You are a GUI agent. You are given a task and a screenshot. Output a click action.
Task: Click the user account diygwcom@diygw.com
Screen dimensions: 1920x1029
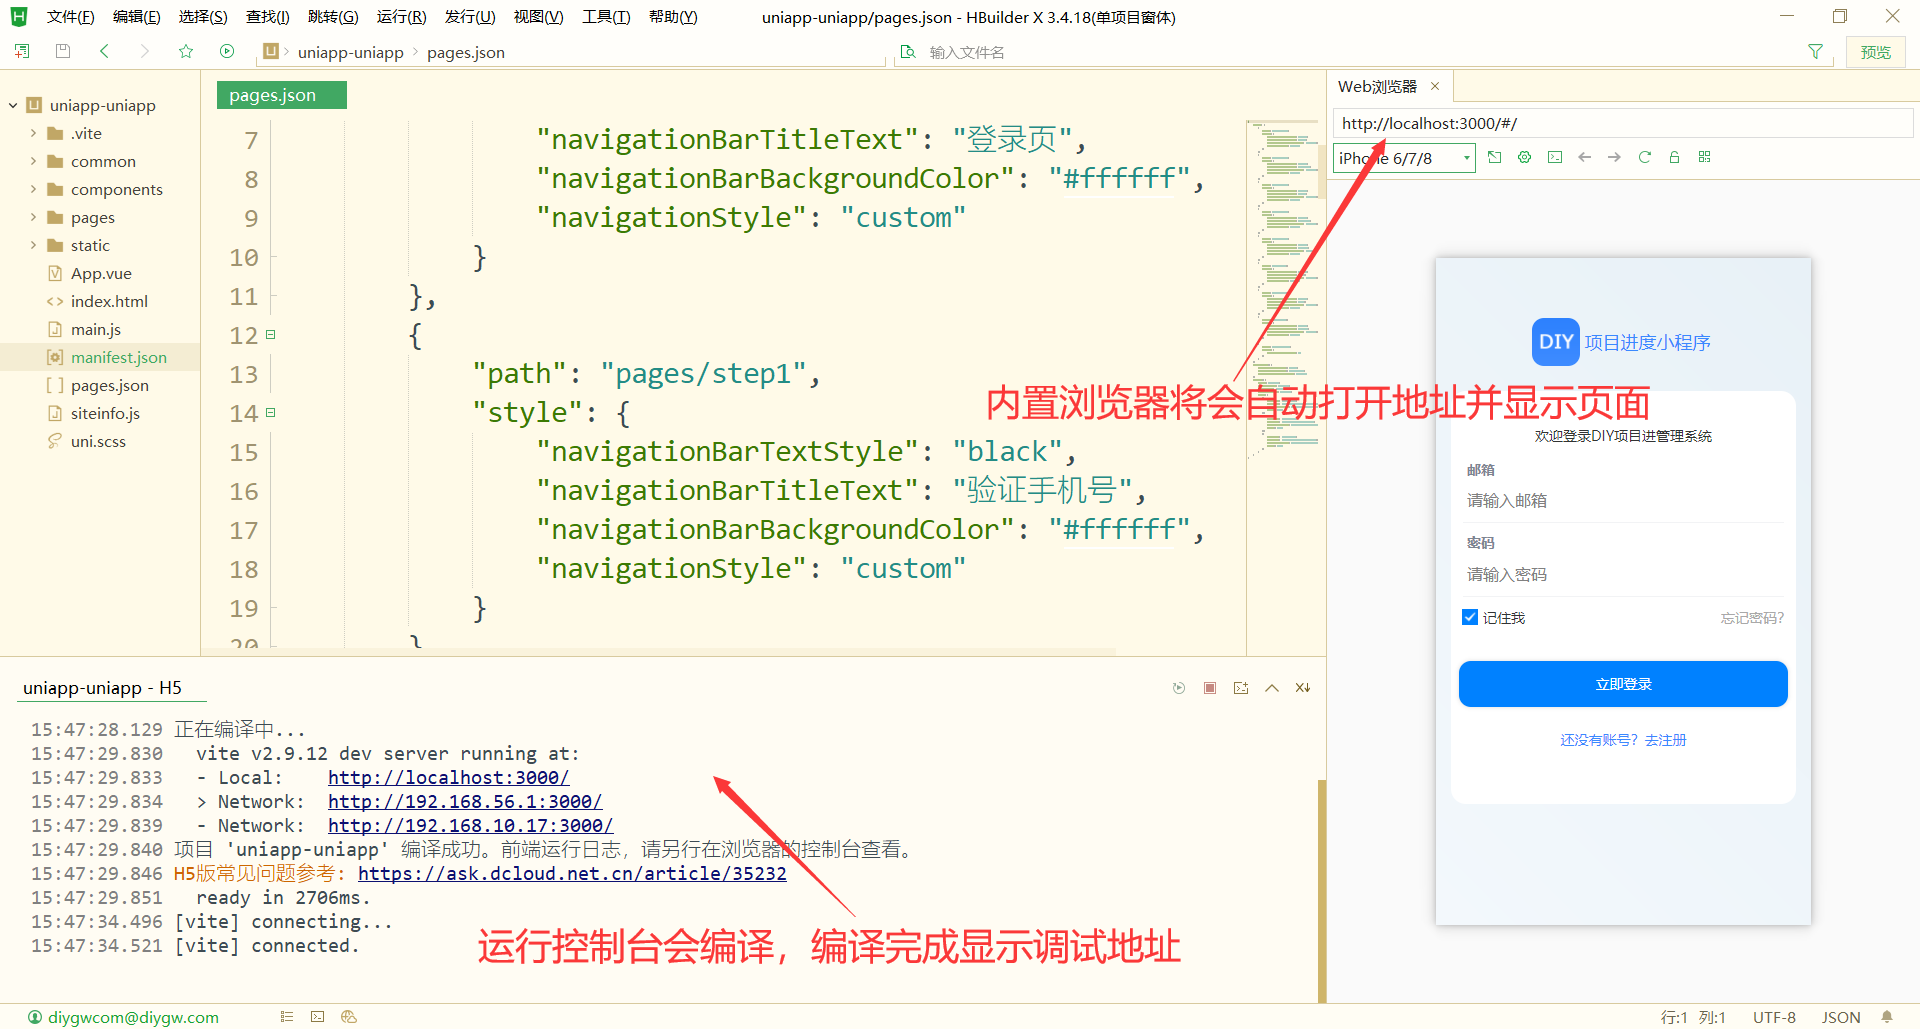(x=123, y=1017)
